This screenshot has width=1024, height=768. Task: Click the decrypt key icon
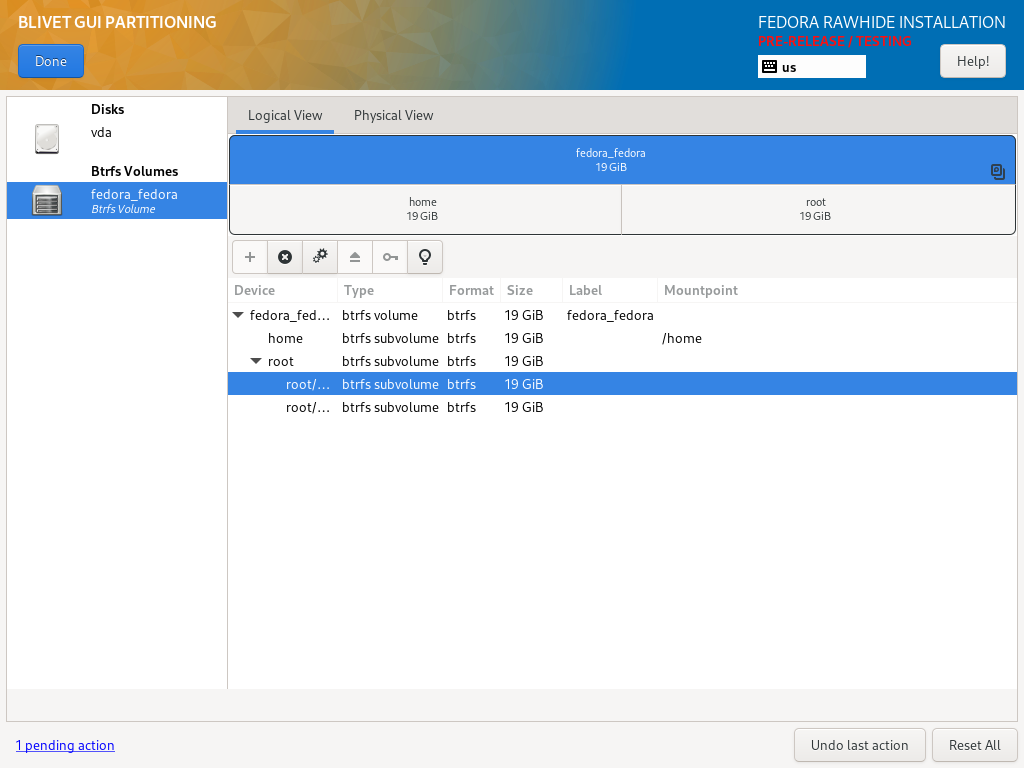(x=390, y=257)
